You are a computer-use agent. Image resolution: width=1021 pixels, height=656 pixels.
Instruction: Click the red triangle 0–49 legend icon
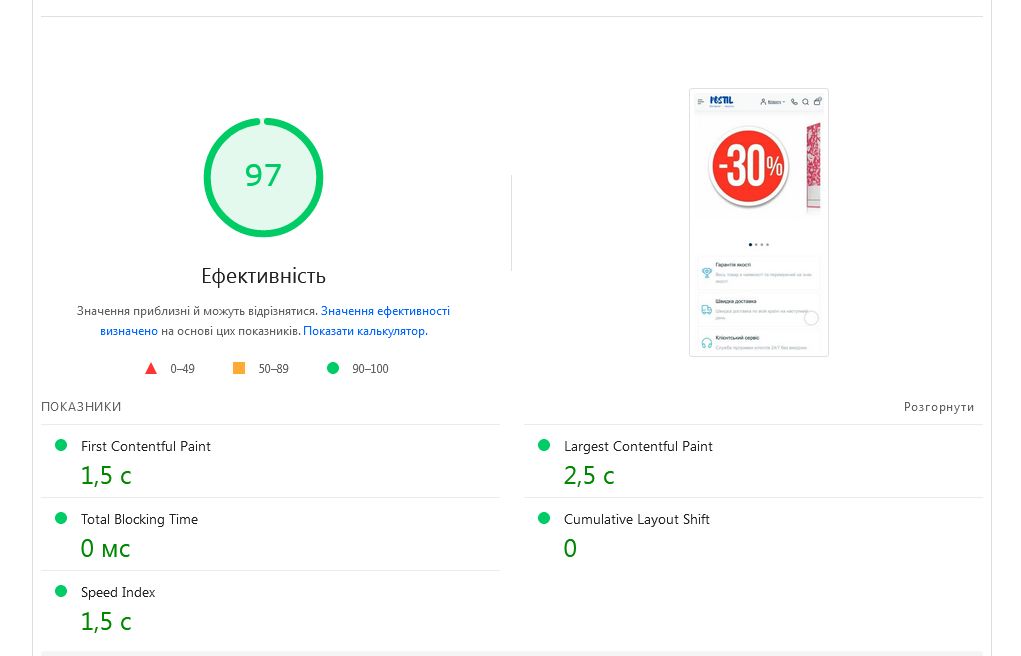[x=151, y=368]
